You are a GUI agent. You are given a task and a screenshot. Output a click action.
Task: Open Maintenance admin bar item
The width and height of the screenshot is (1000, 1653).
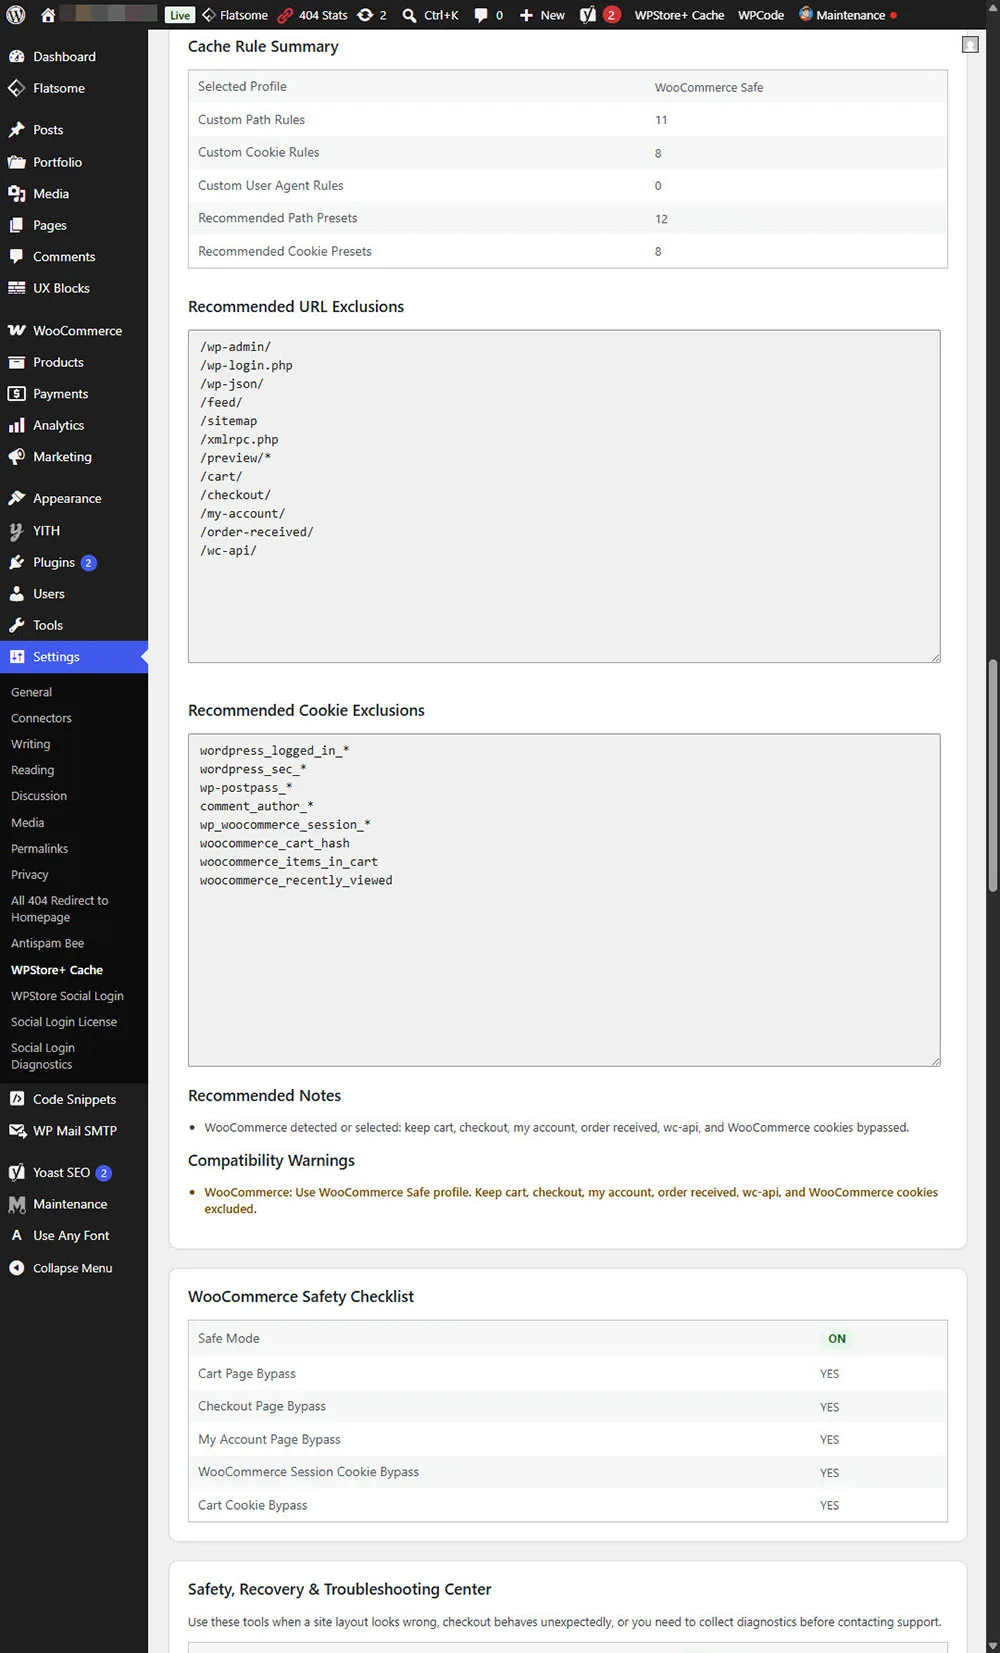click(x=848, y=15)
